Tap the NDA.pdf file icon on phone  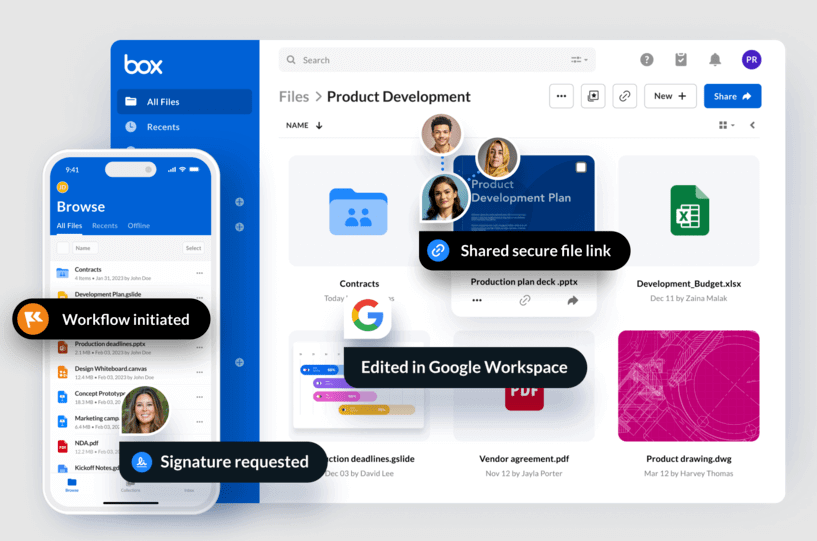click(x=63, y=447)
